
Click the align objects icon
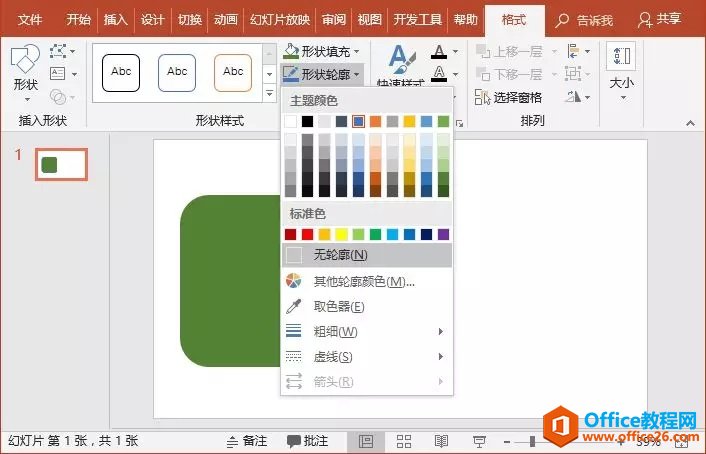click(573, 51)
